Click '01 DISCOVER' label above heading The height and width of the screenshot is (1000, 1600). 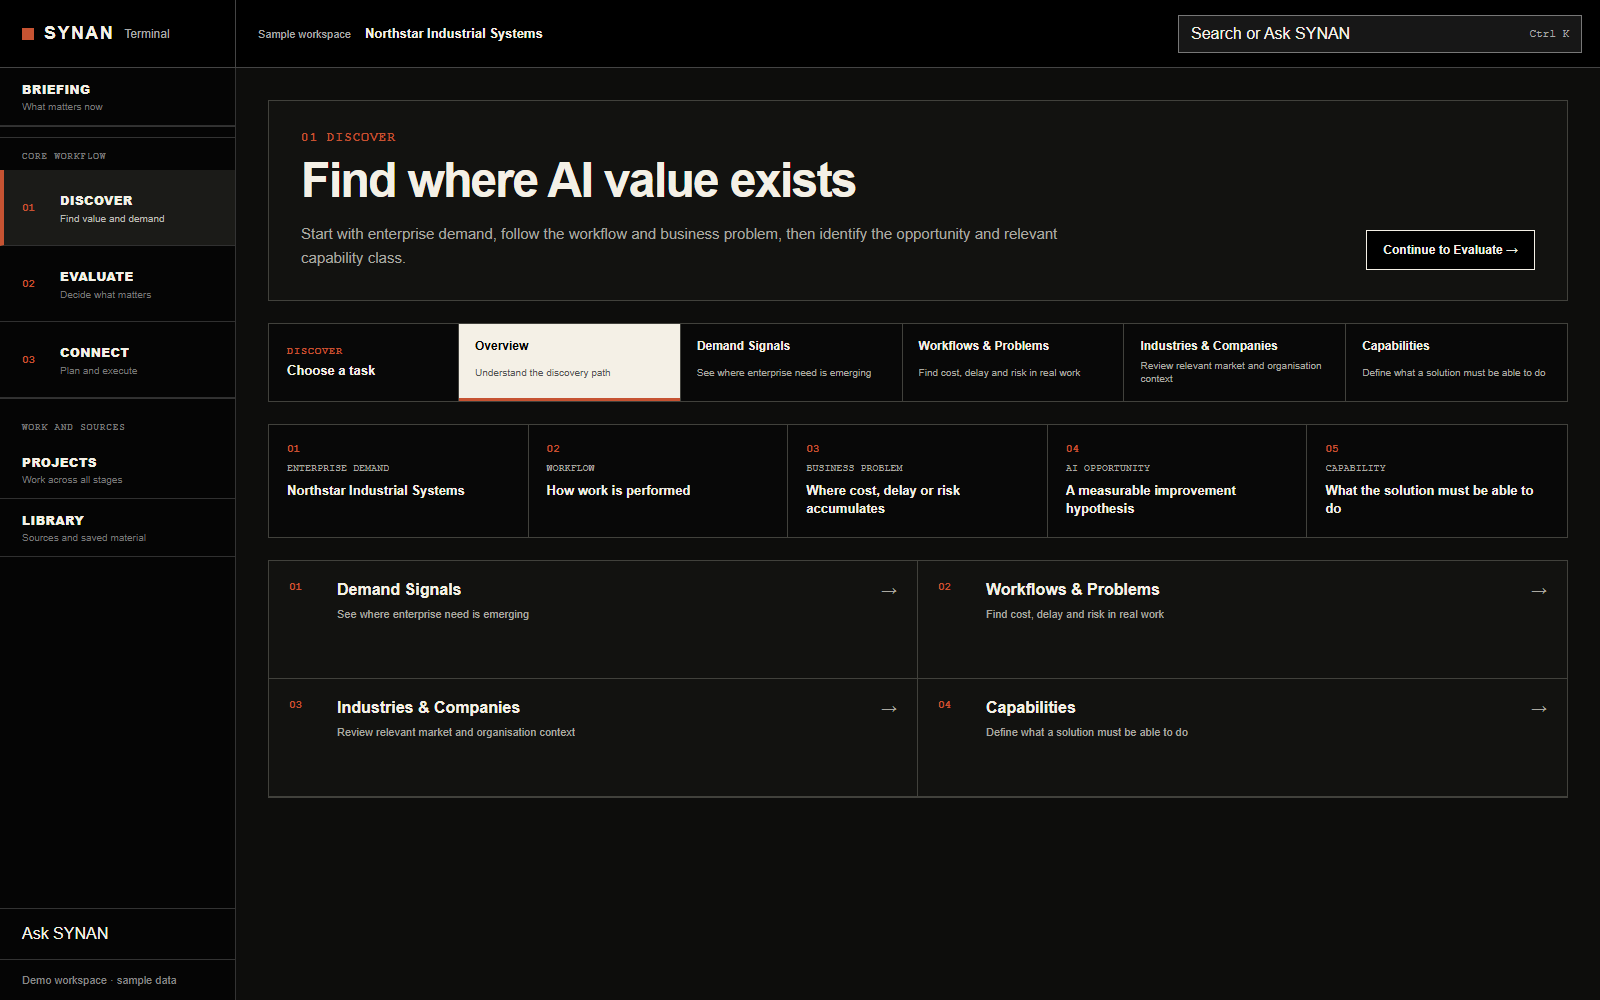(x=348, y=137)
